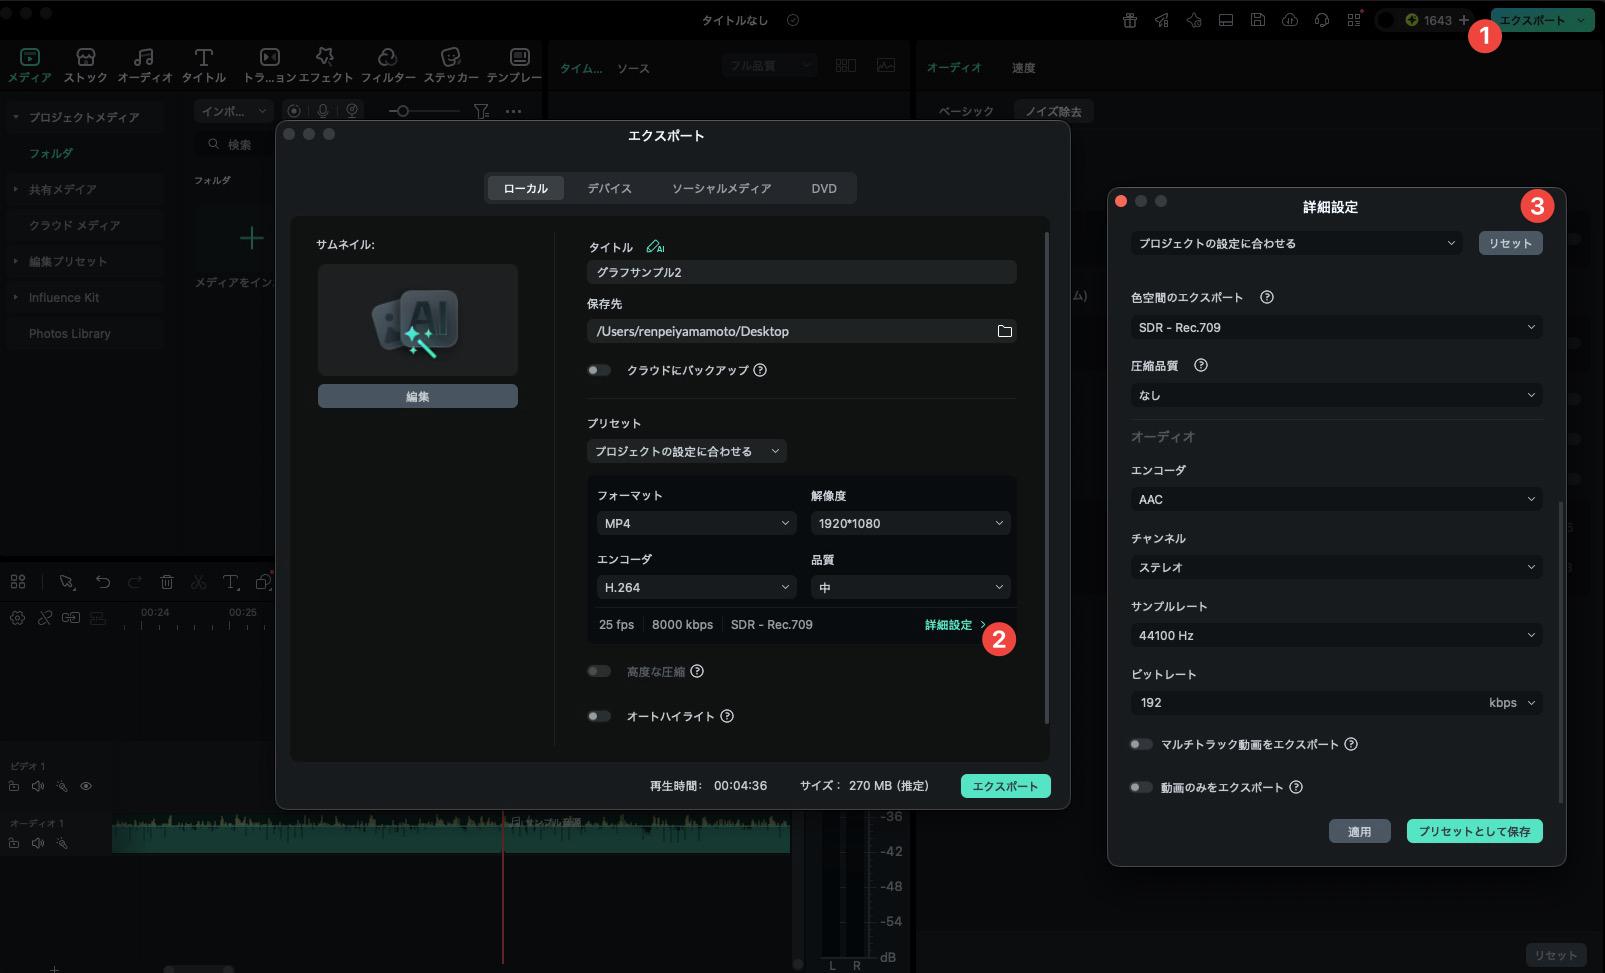Image resolution: width=1605 pixels, height=973 pixels.
Task: Click the エクスポート button in the dialog
Action: [1004, 785]
